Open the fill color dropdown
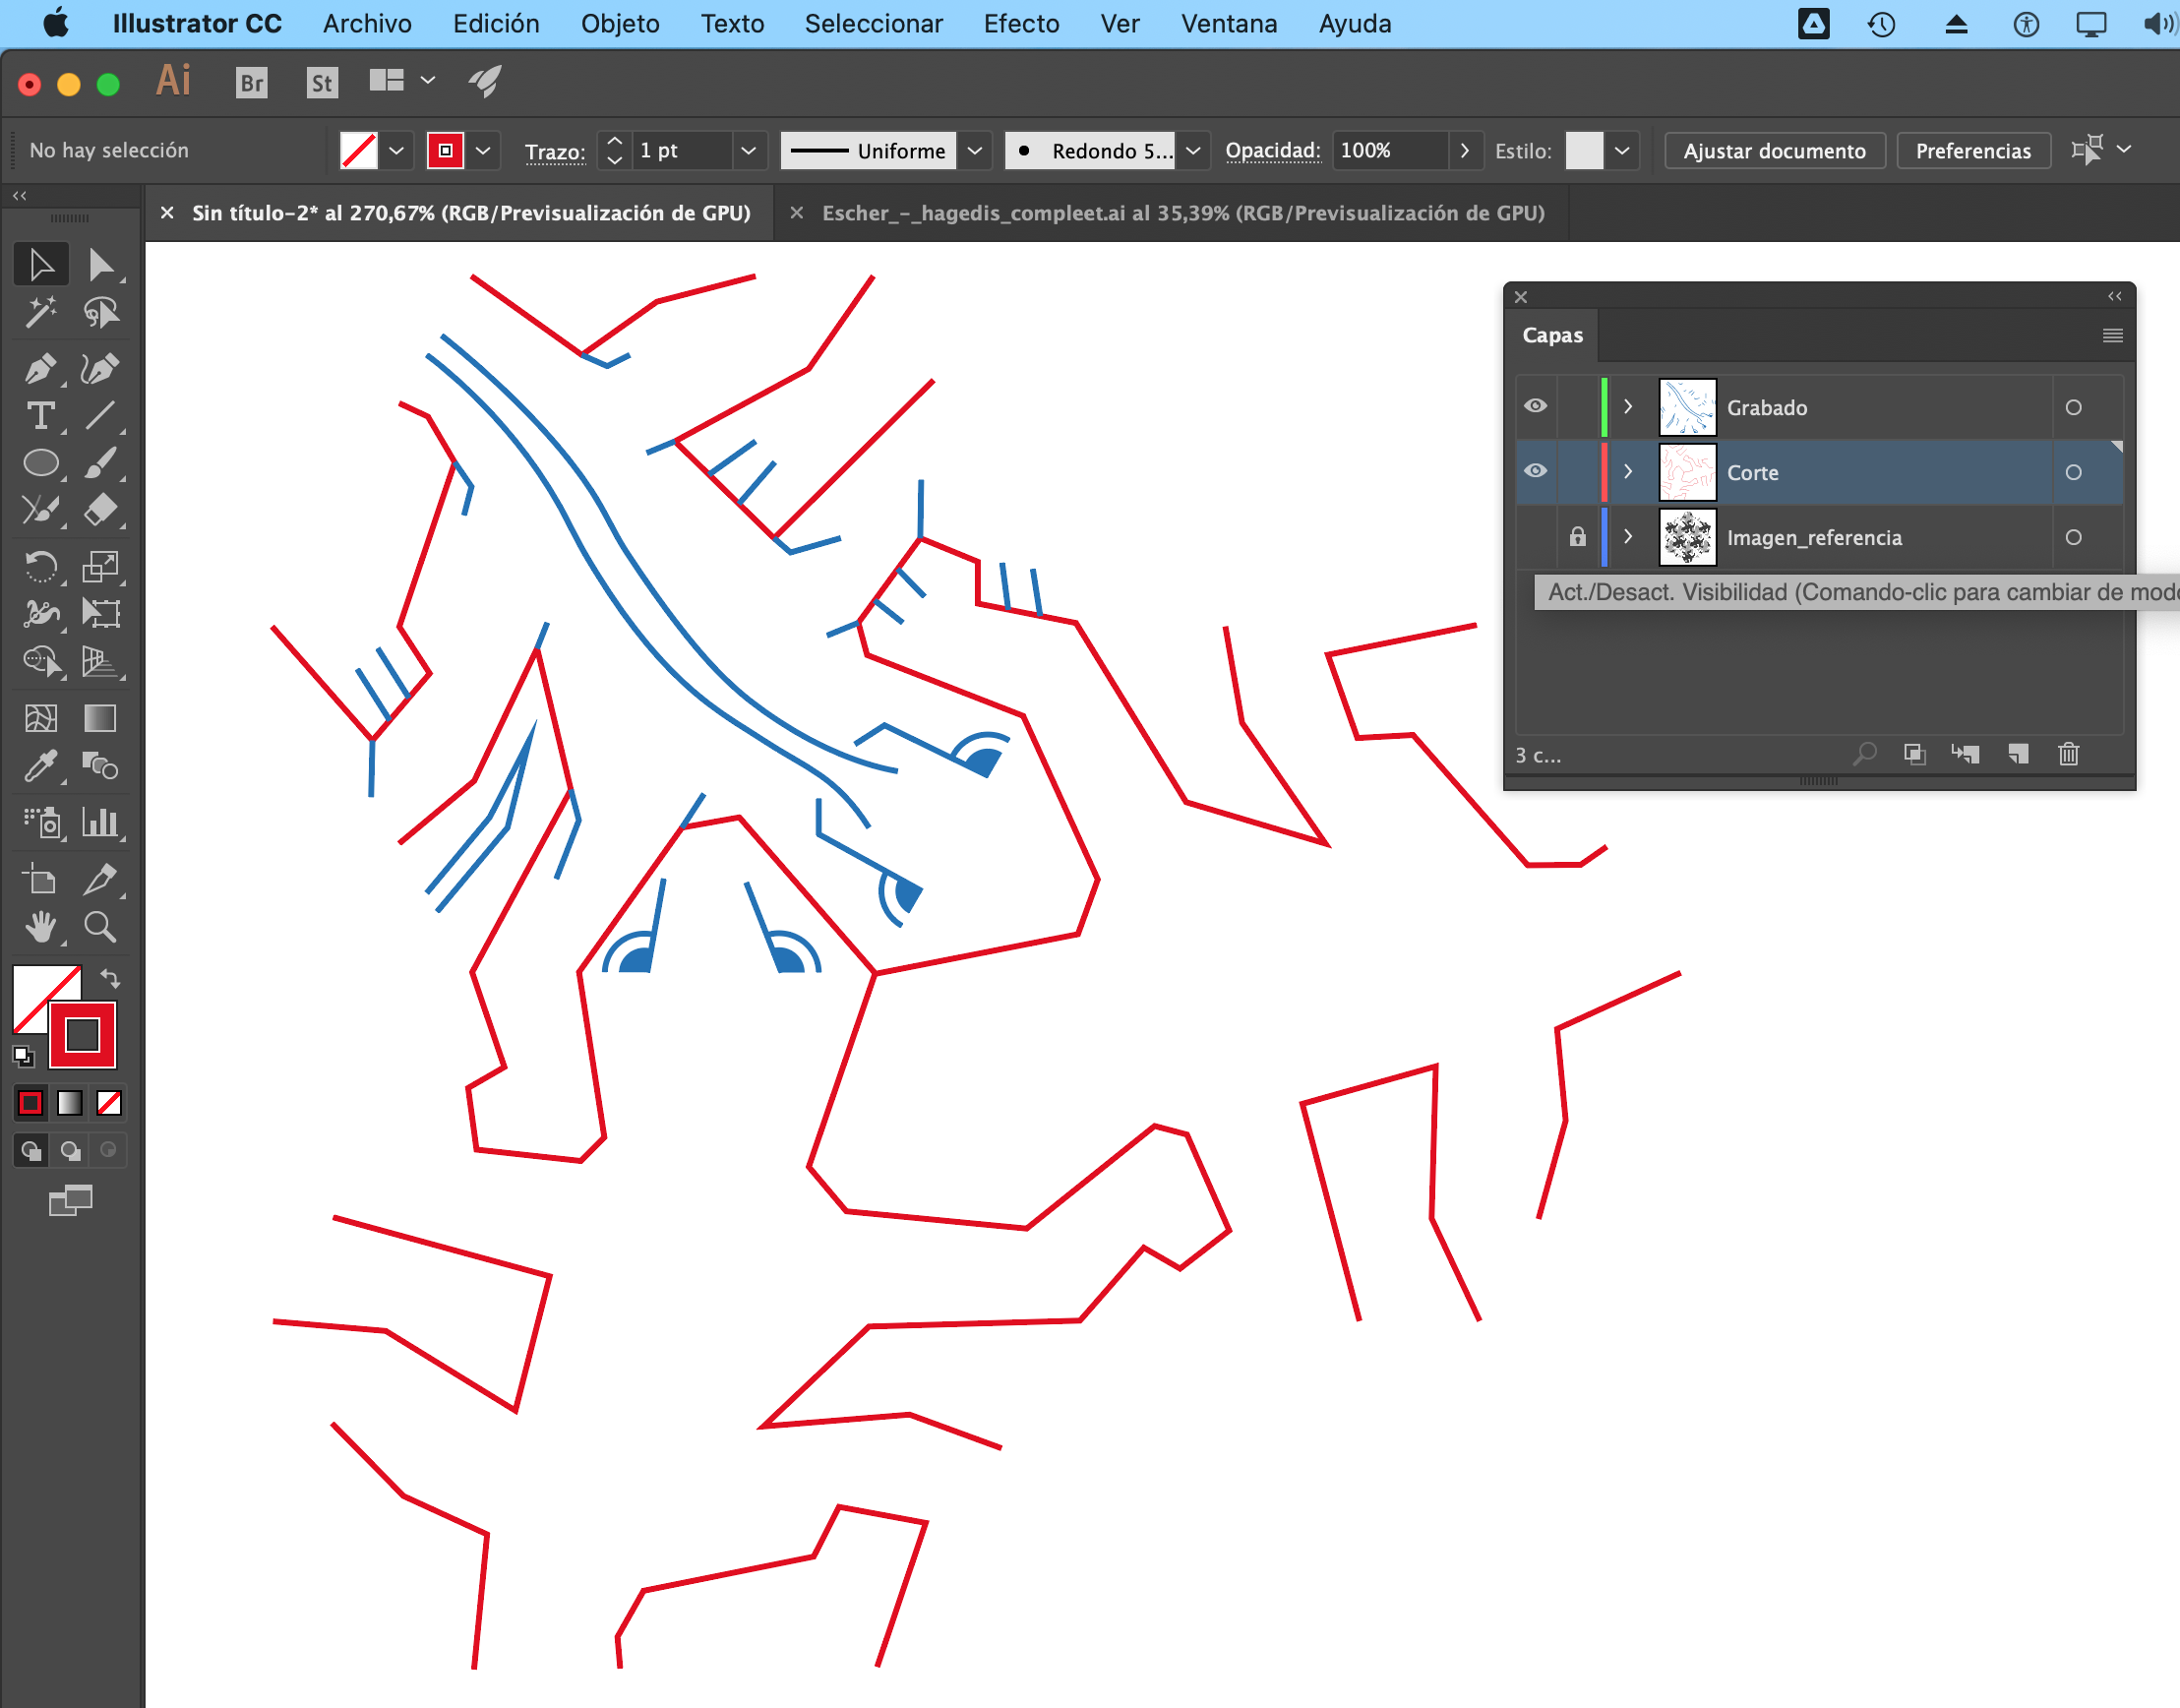The width and height of the screenshot is (2180, 1708). point(397,151)
